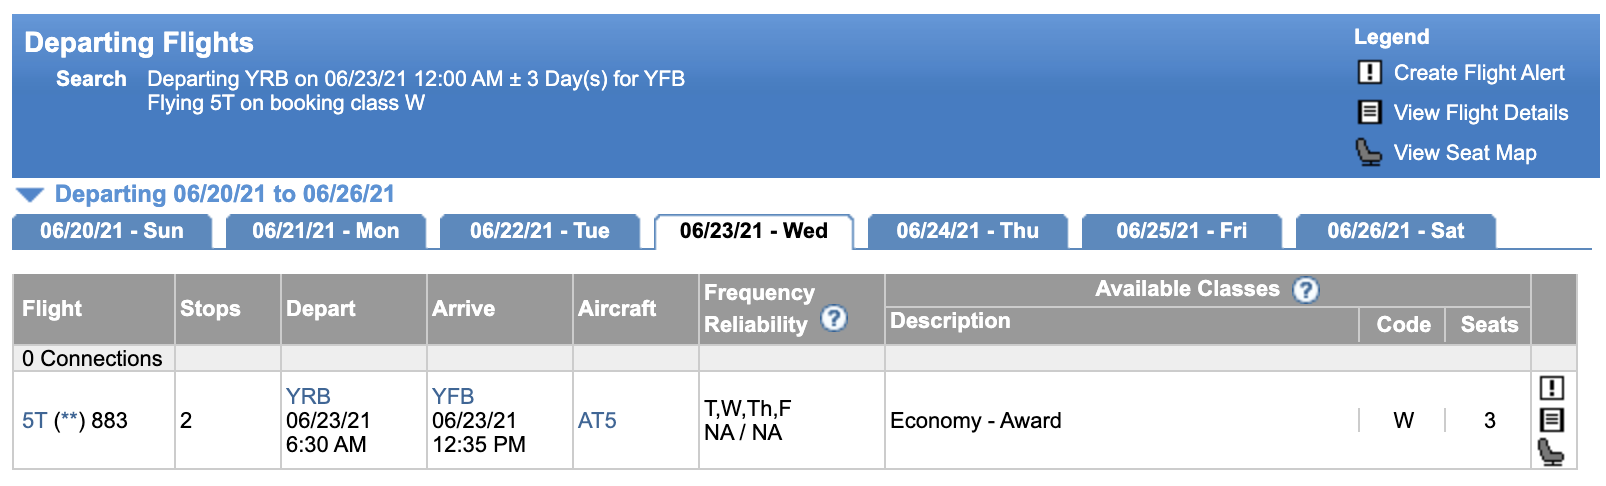Image resolution: width=1606 pixels, height=486 pixels.
Task: Open Available Classes help question mark icon
Action: 1306,290
